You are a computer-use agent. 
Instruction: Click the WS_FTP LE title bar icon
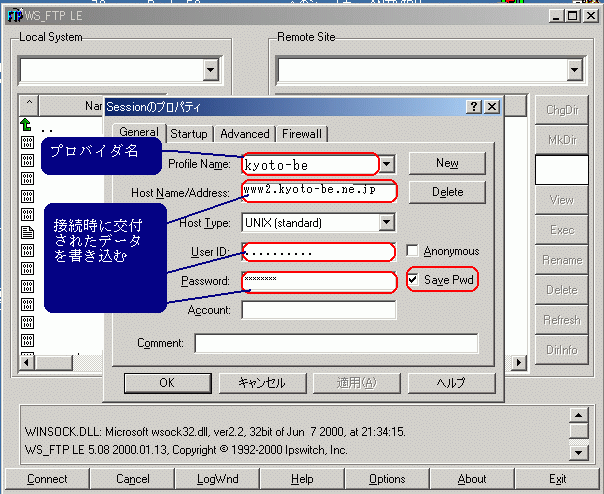click(x=15, y=16)
